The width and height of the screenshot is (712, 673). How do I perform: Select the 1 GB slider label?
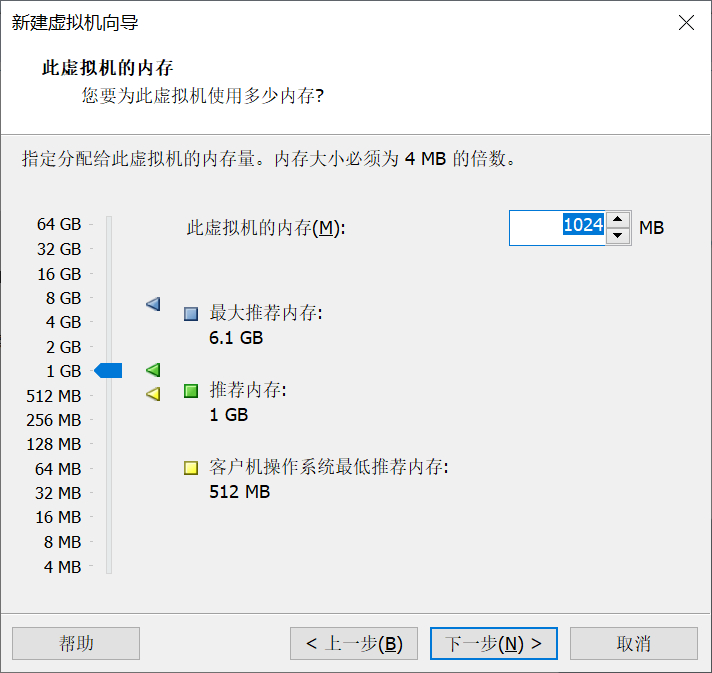pyautogui.click(x=64, y=371)
